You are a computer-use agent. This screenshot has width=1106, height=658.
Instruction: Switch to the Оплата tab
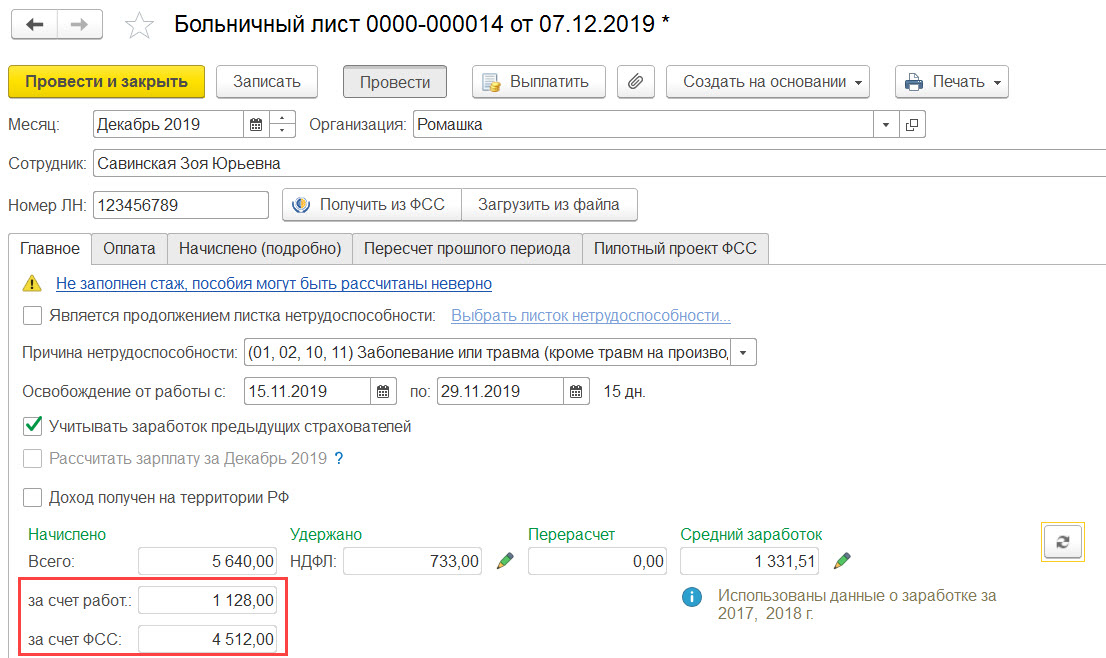[129, 249]
